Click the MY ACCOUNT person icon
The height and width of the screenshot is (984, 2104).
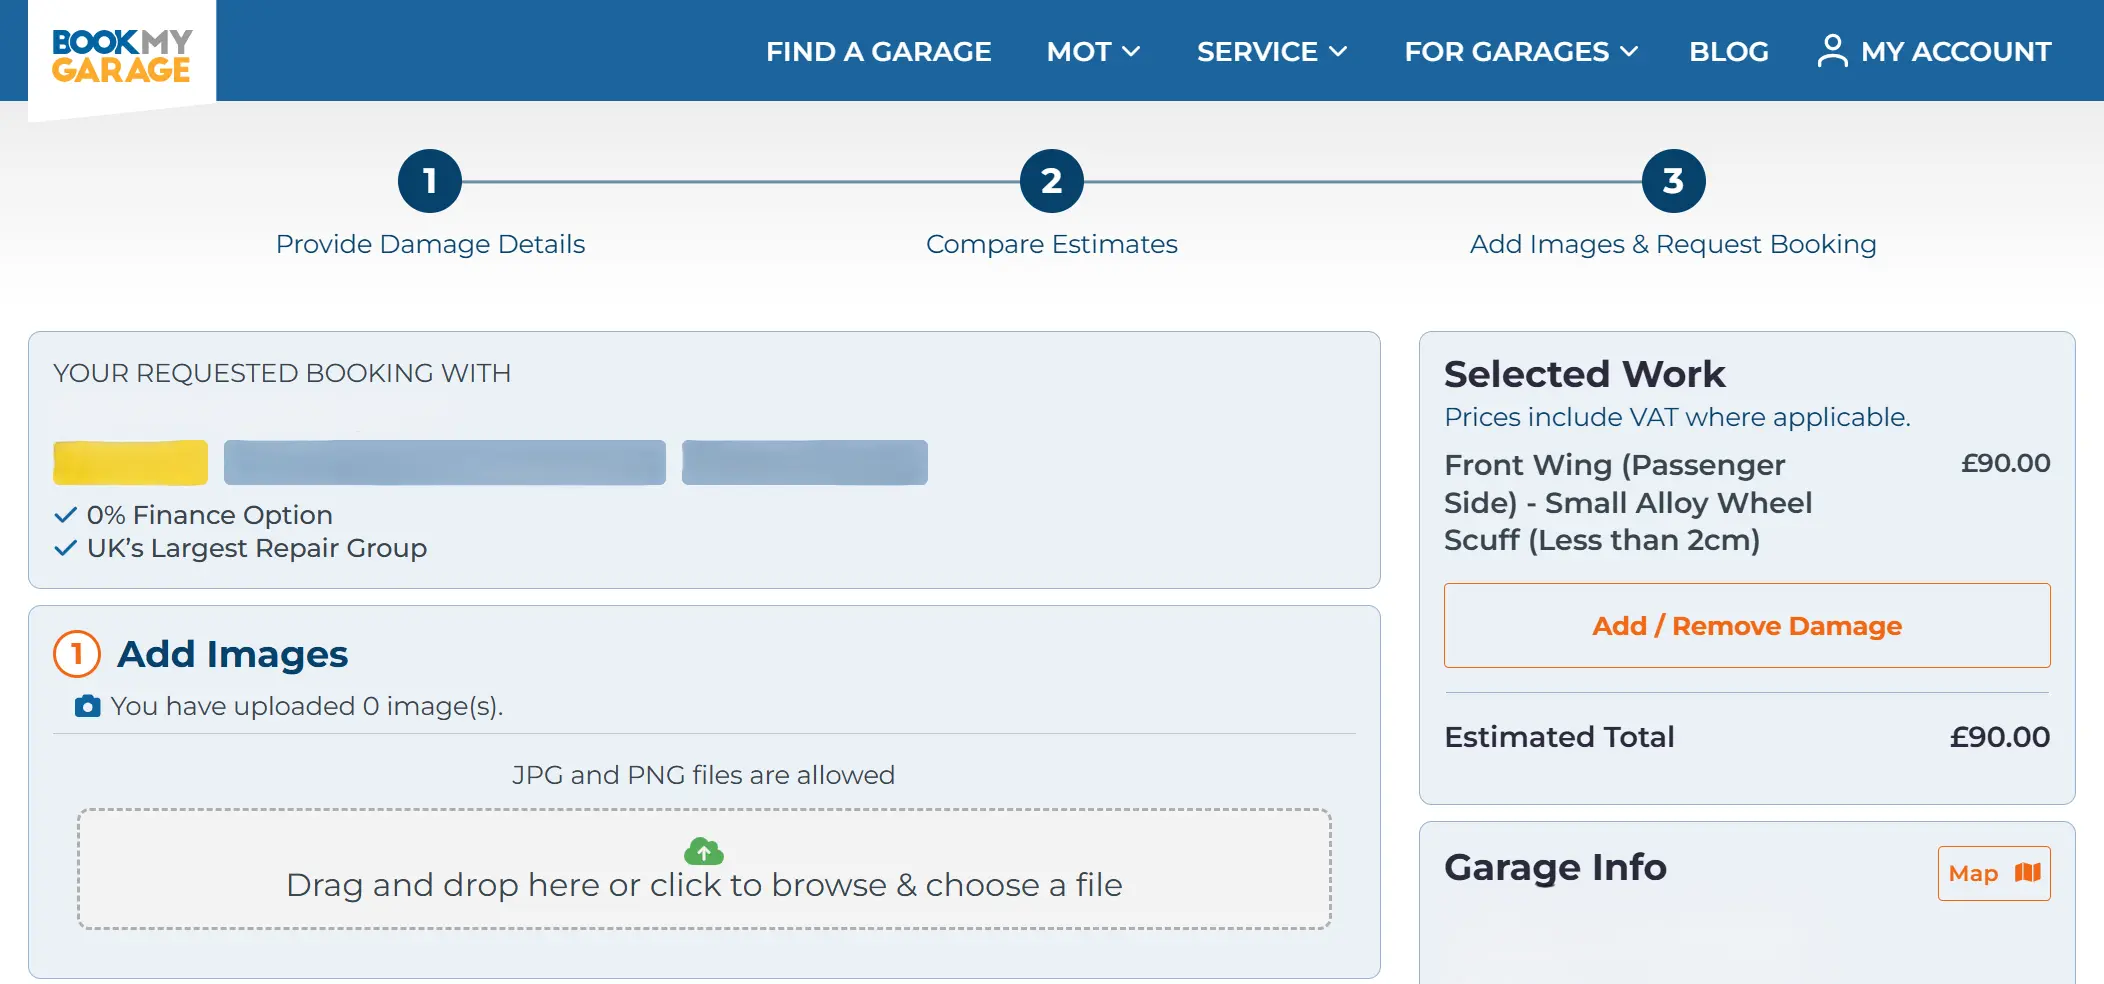1833,50
